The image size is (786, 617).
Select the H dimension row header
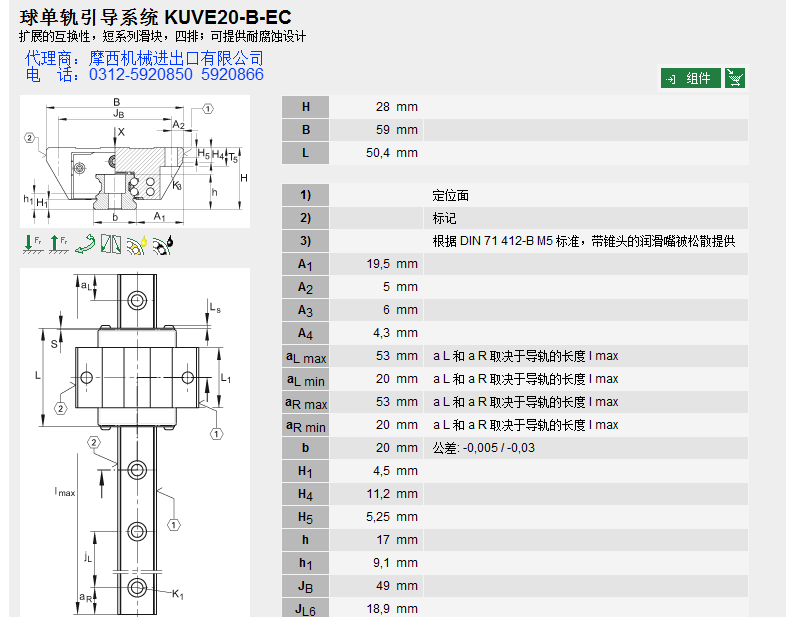[306, 107]
